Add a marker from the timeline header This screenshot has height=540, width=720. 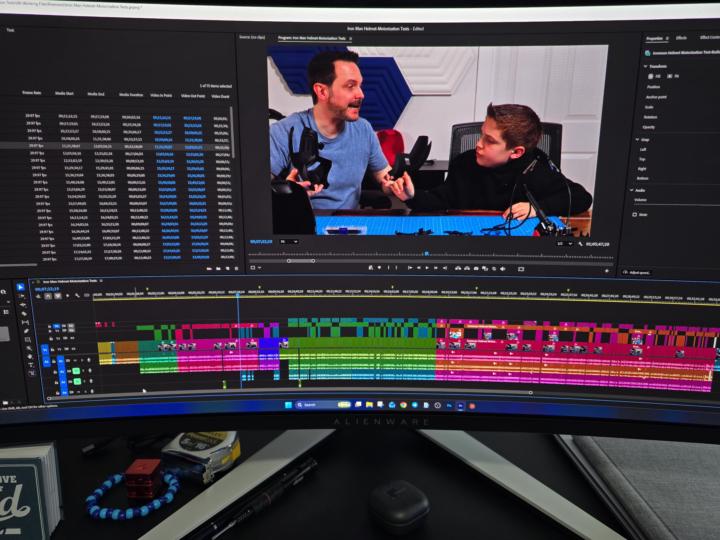tap(68, 296)
